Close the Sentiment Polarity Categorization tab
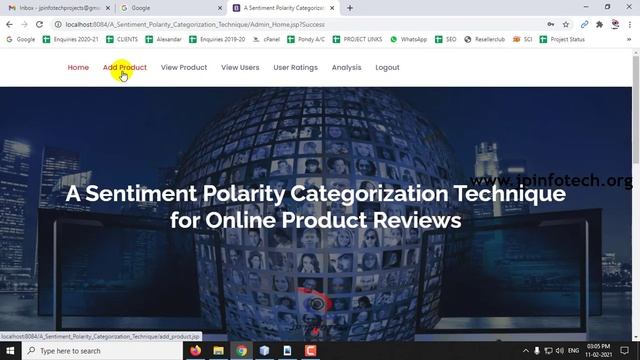The height and width of the screenshot is (360, 640). click(332, 8)
